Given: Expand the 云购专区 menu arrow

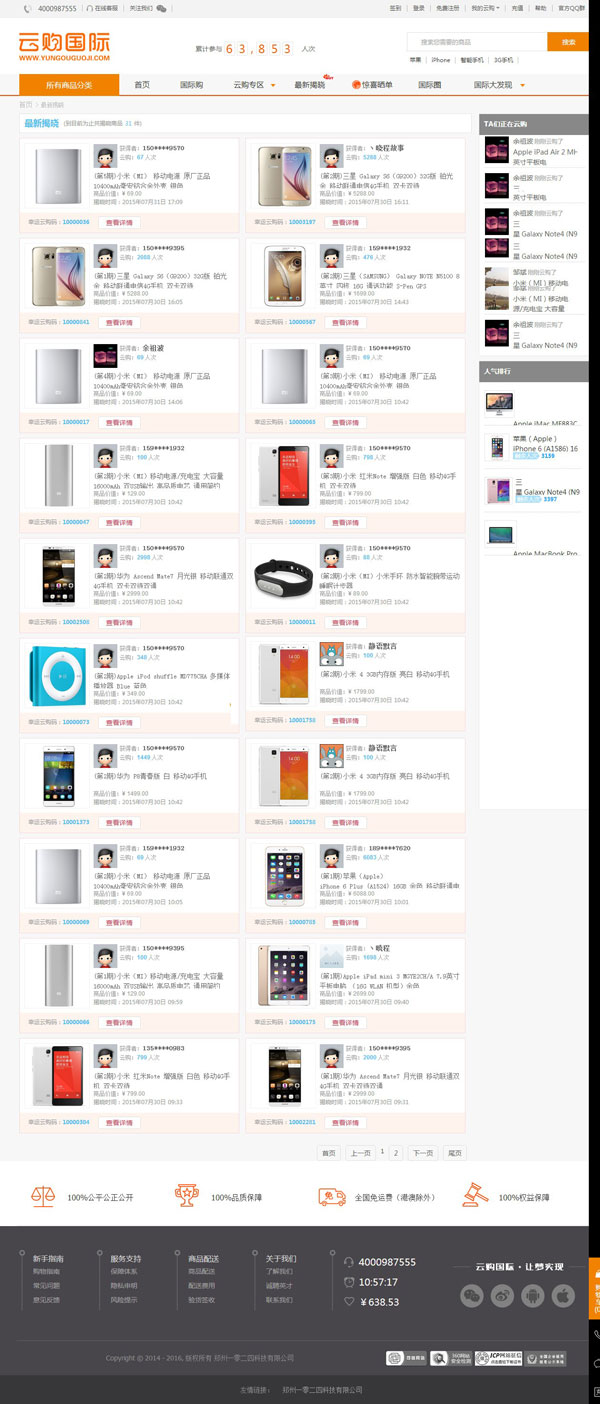Looking at the screenshot, I should (x=273, y=85).
